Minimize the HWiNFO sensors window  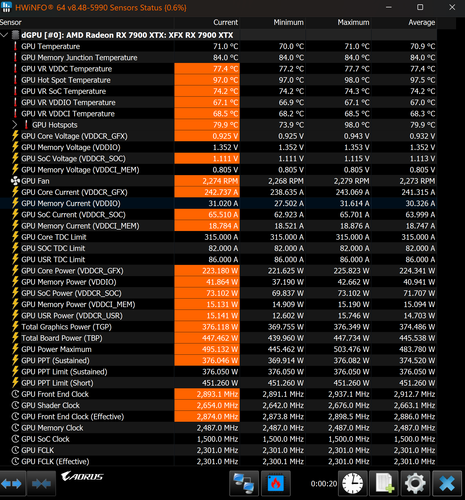(x=389, y=7)
